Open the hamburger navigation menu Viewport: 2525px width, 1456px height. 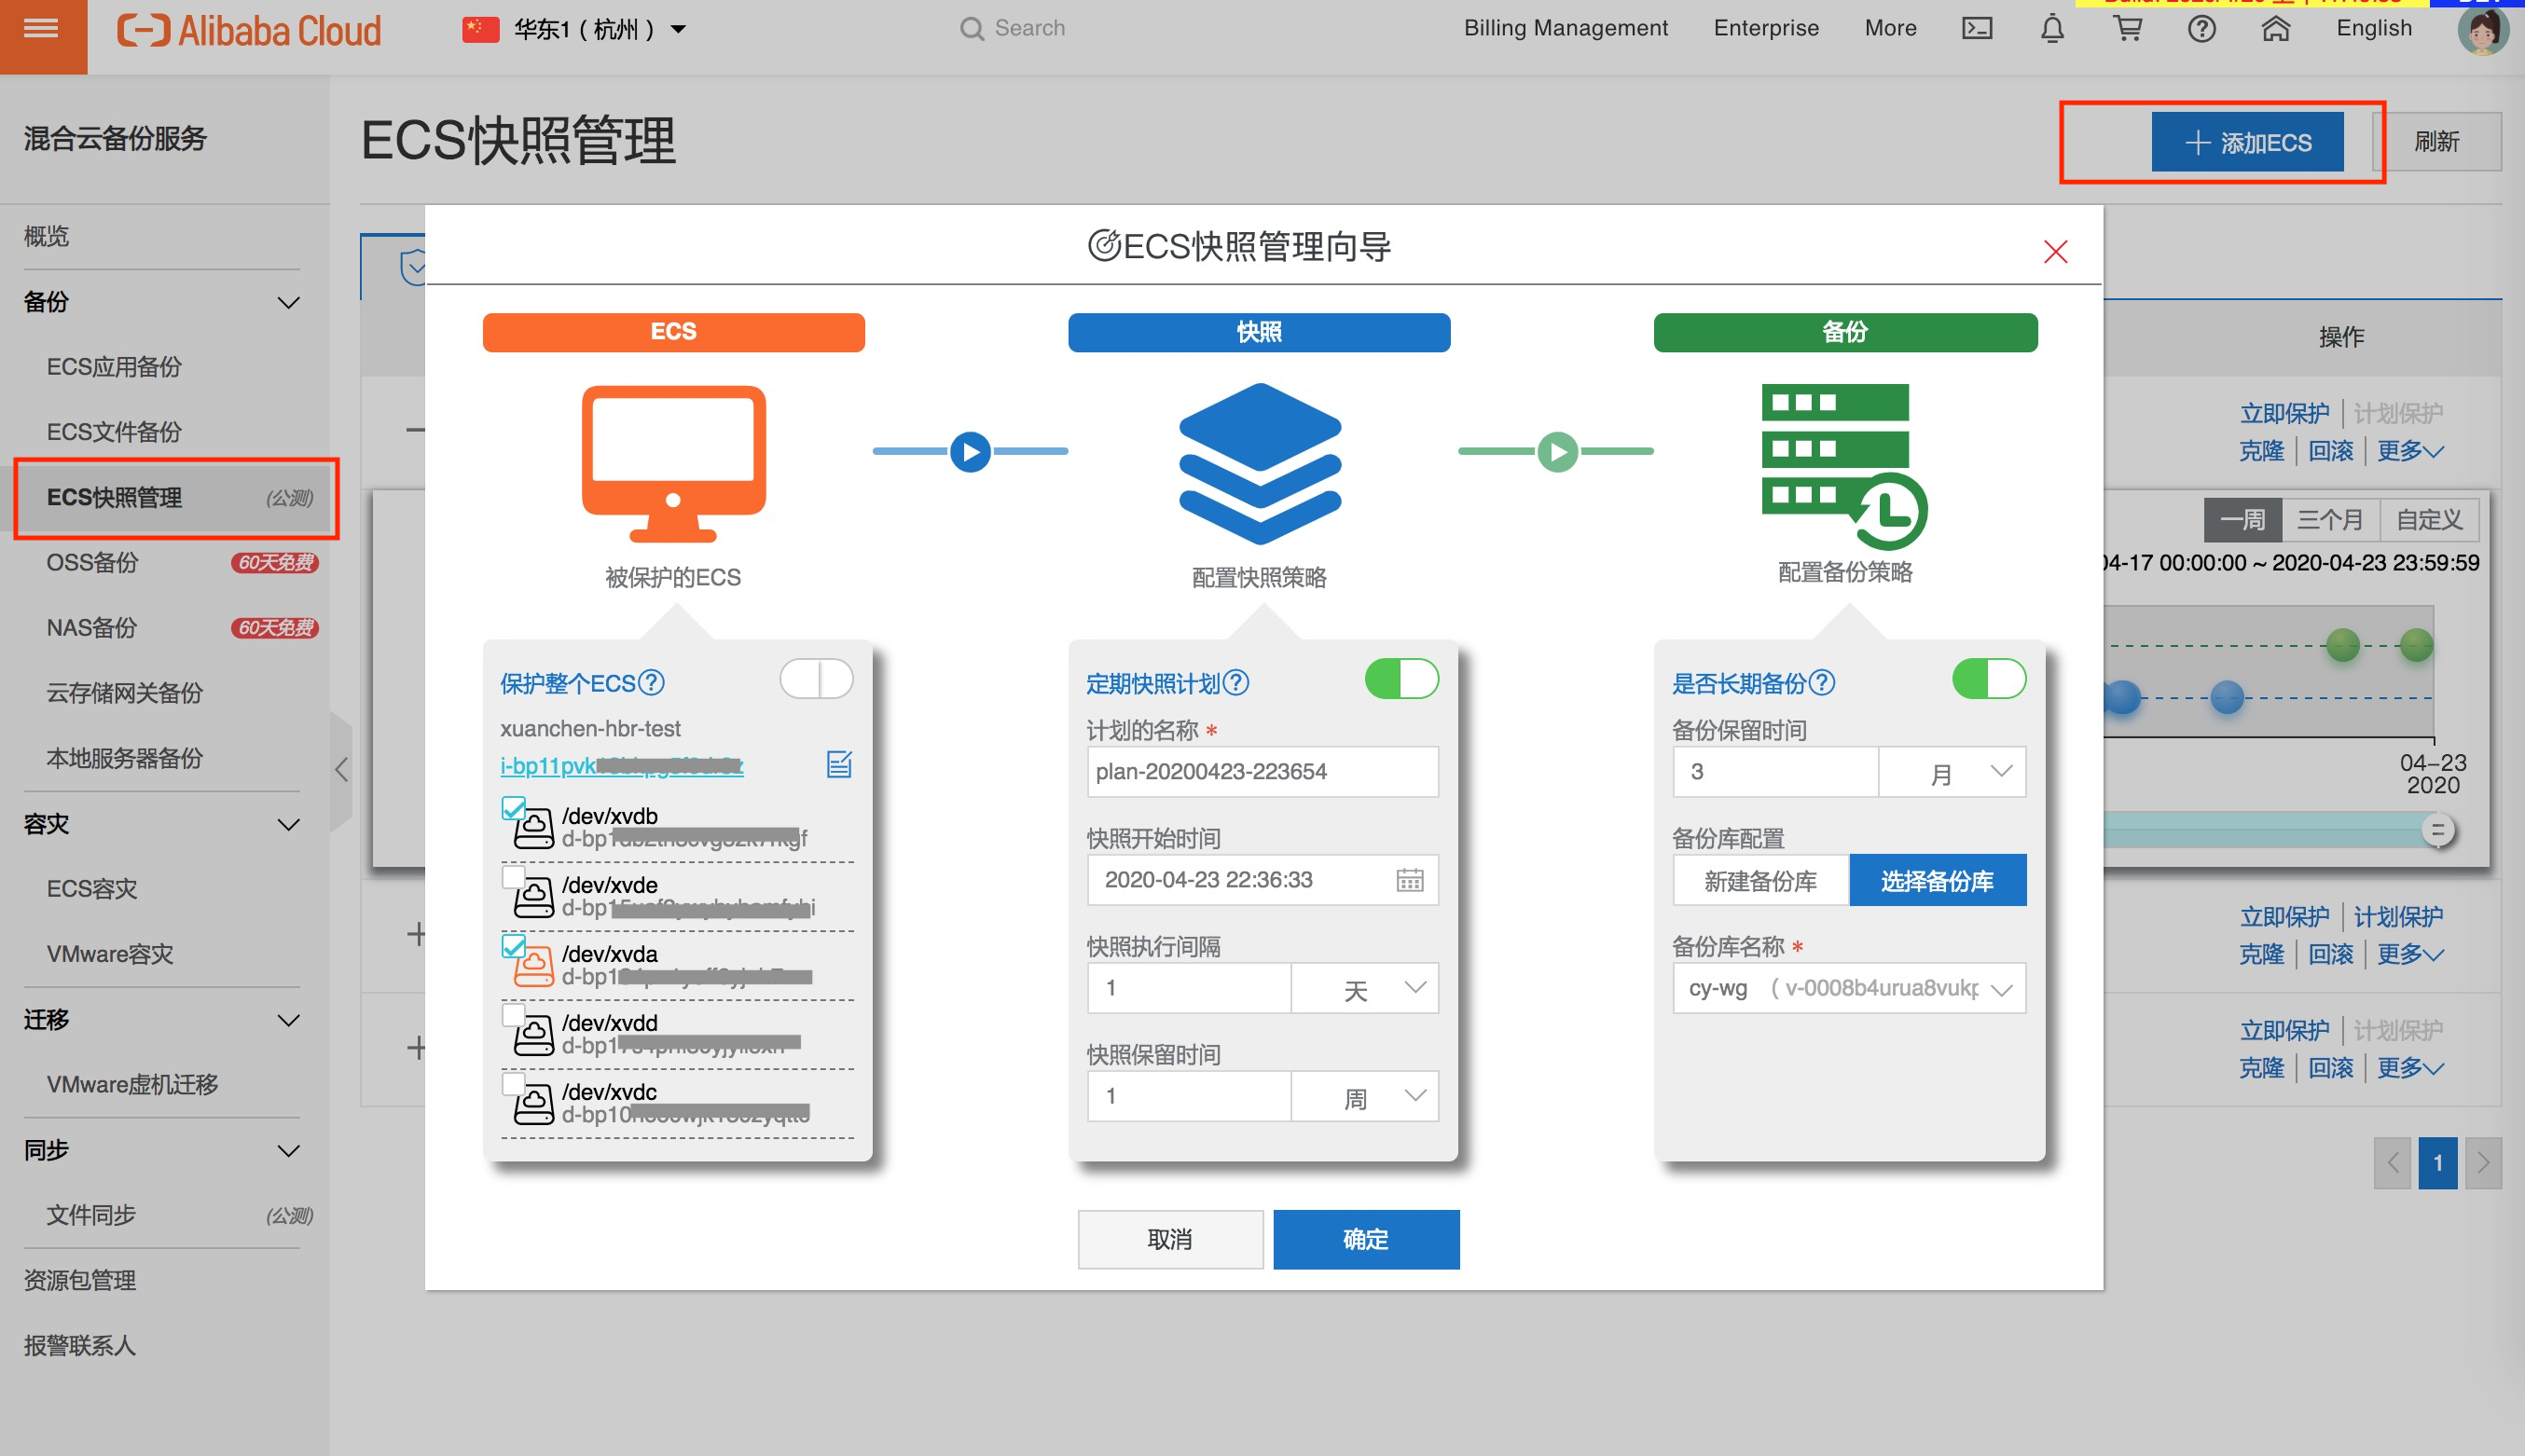click(42, 29)
